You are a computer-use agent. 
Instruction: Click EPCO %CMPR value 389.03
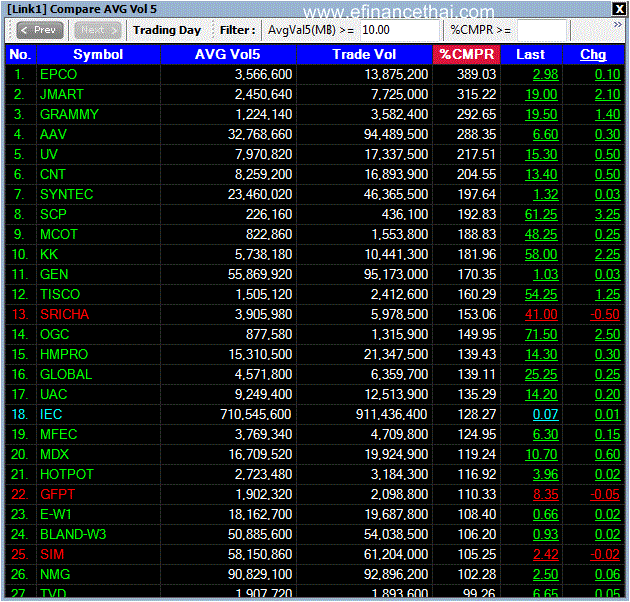(x=477, y=74)
